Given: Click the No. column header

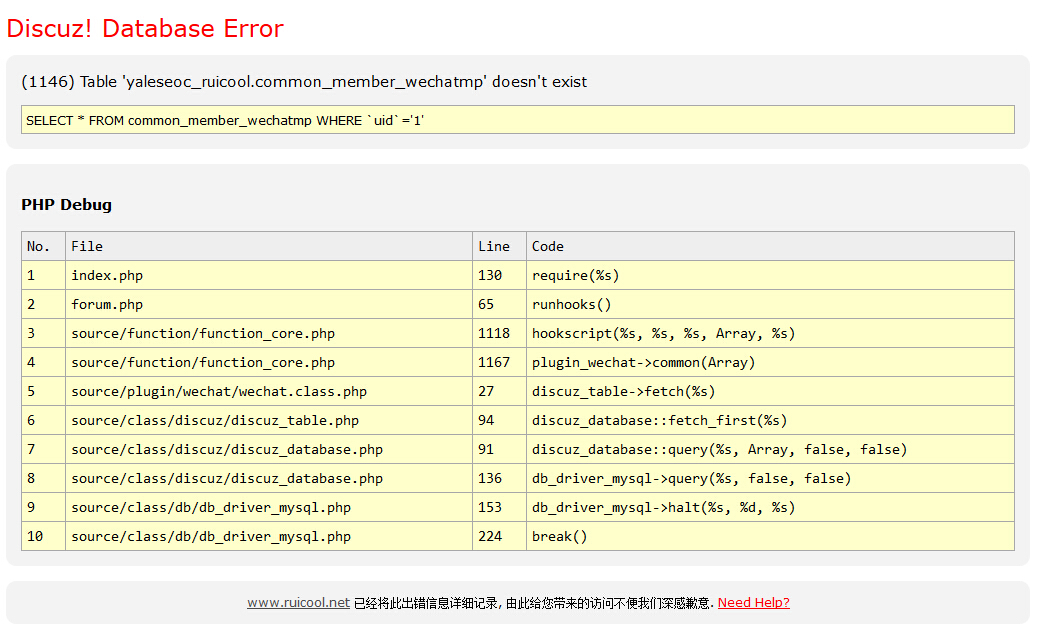Looking at the screenshot, I should click(x=43, y=246).
